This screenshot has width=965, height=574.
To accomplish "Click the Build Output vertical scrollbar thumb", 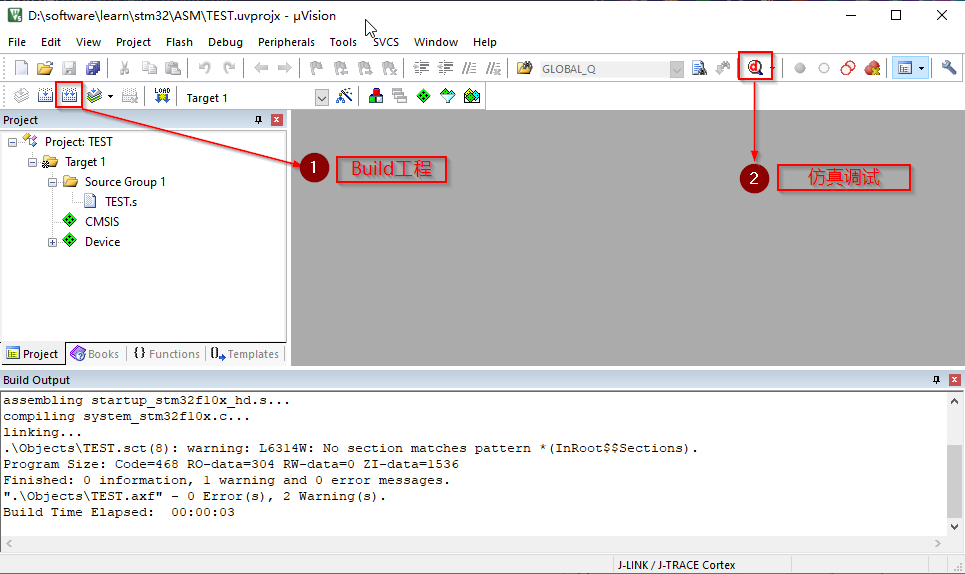I will tap(954, 481).
